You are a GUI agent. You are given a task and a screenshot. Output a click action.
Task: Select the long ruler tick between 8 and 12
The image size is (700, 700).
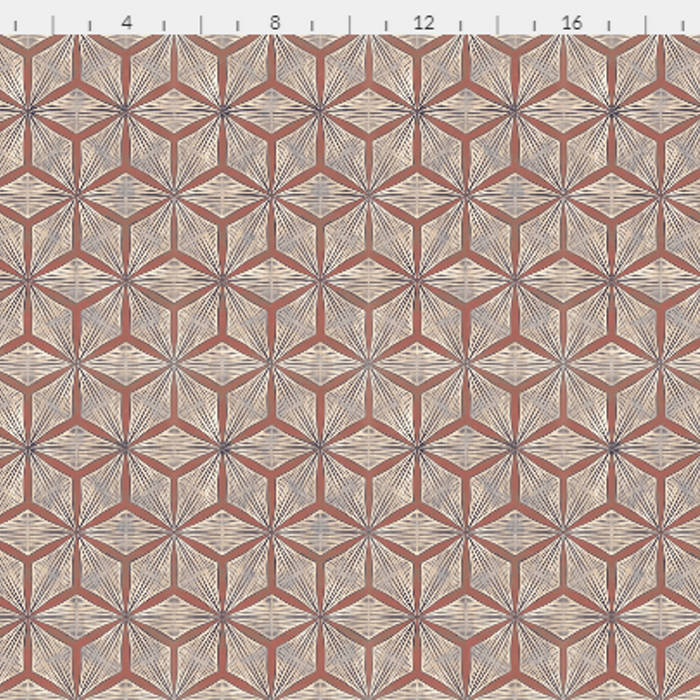click(x=349, y=24)
